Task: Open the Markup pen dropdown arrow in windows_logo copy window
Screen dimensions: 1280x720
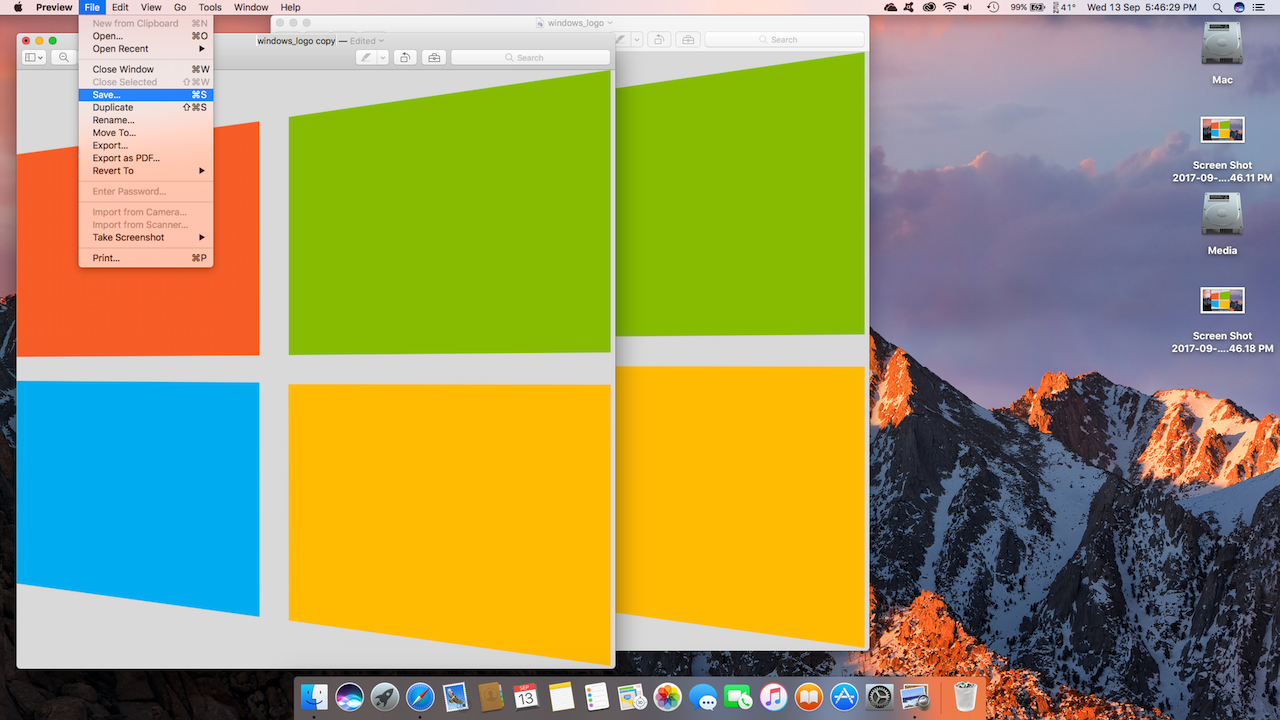Action: tap(383, 57)
